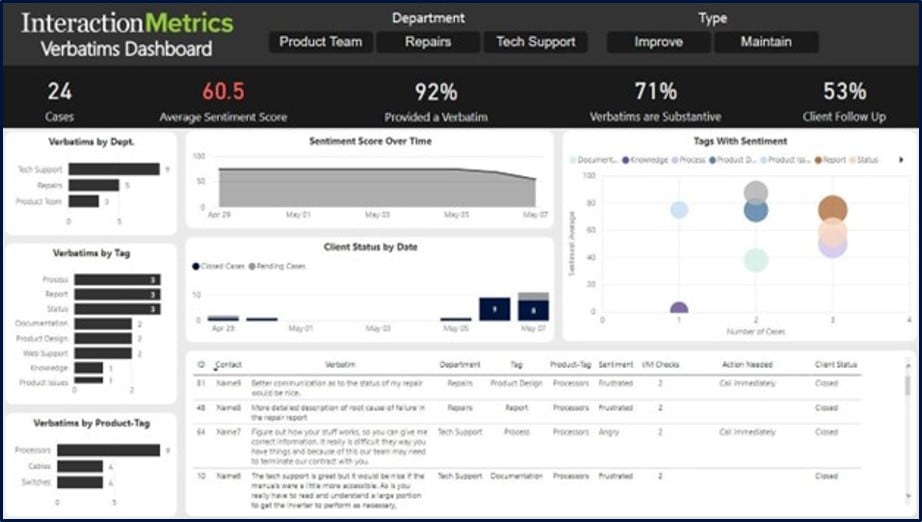Sort table by ID column header
Image resolution: width=922 pixels, height=522 pixels.
[x=201, y=364]
